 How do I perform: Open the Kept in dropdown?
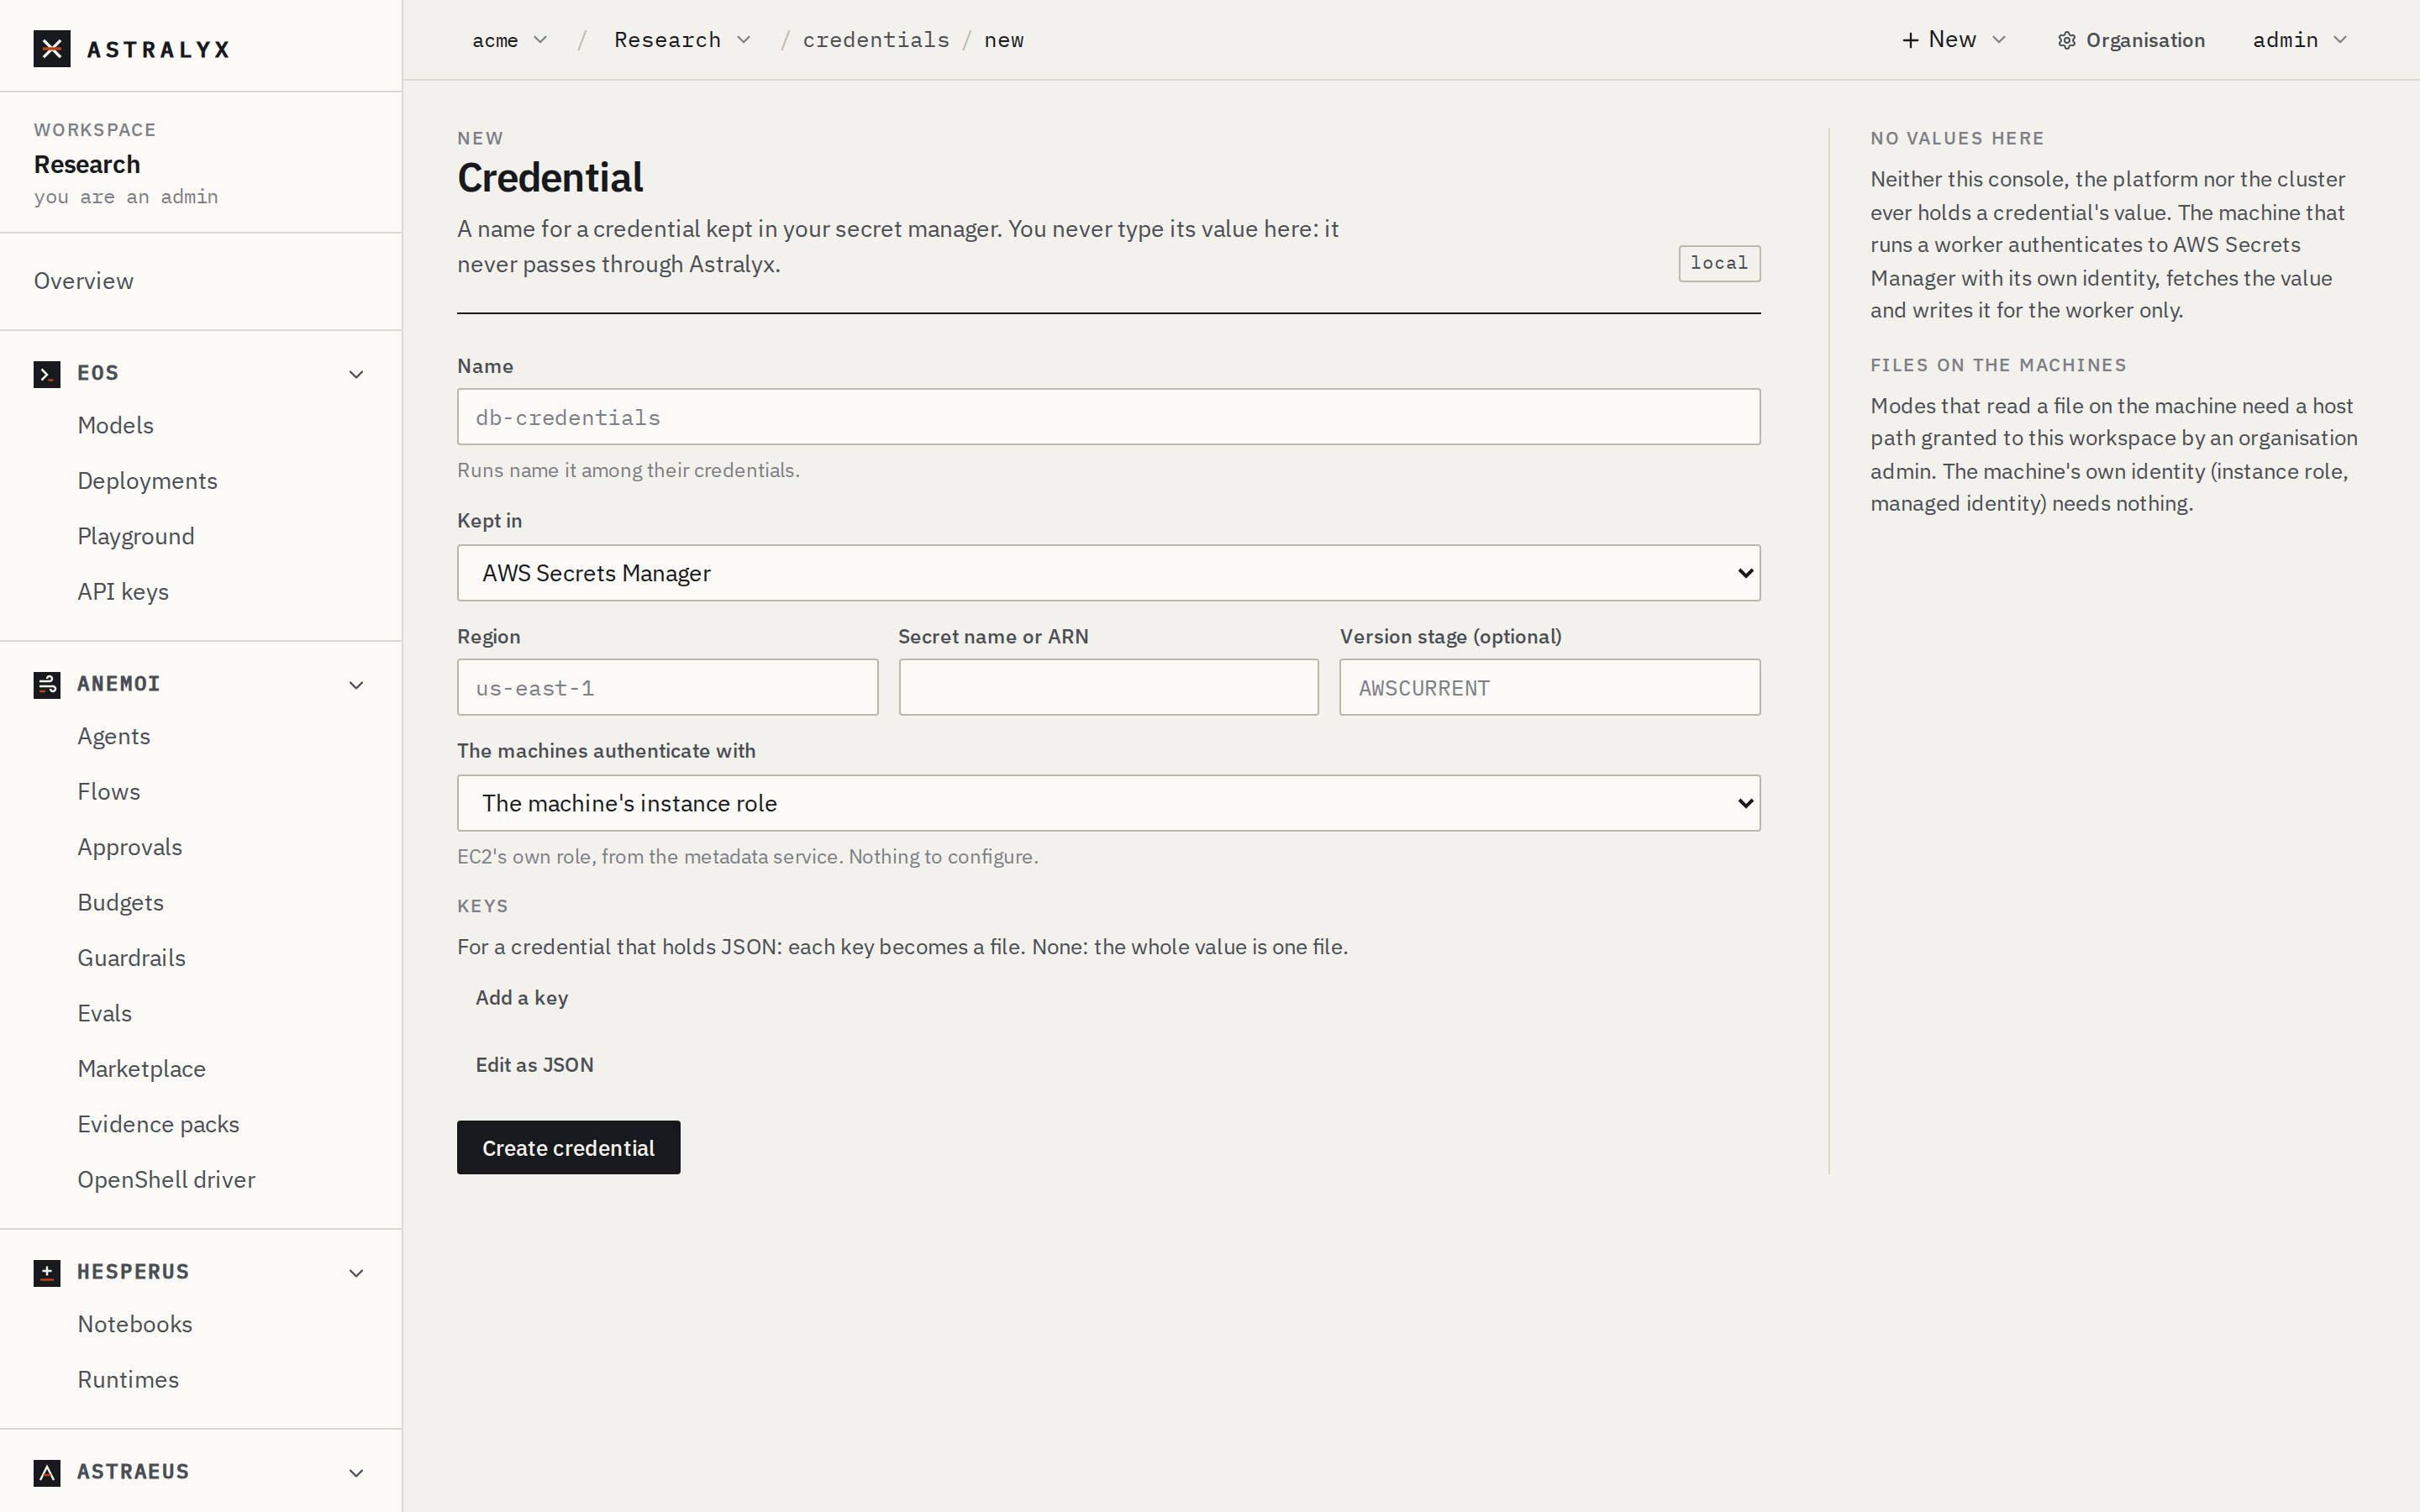tap(1108, 573)
